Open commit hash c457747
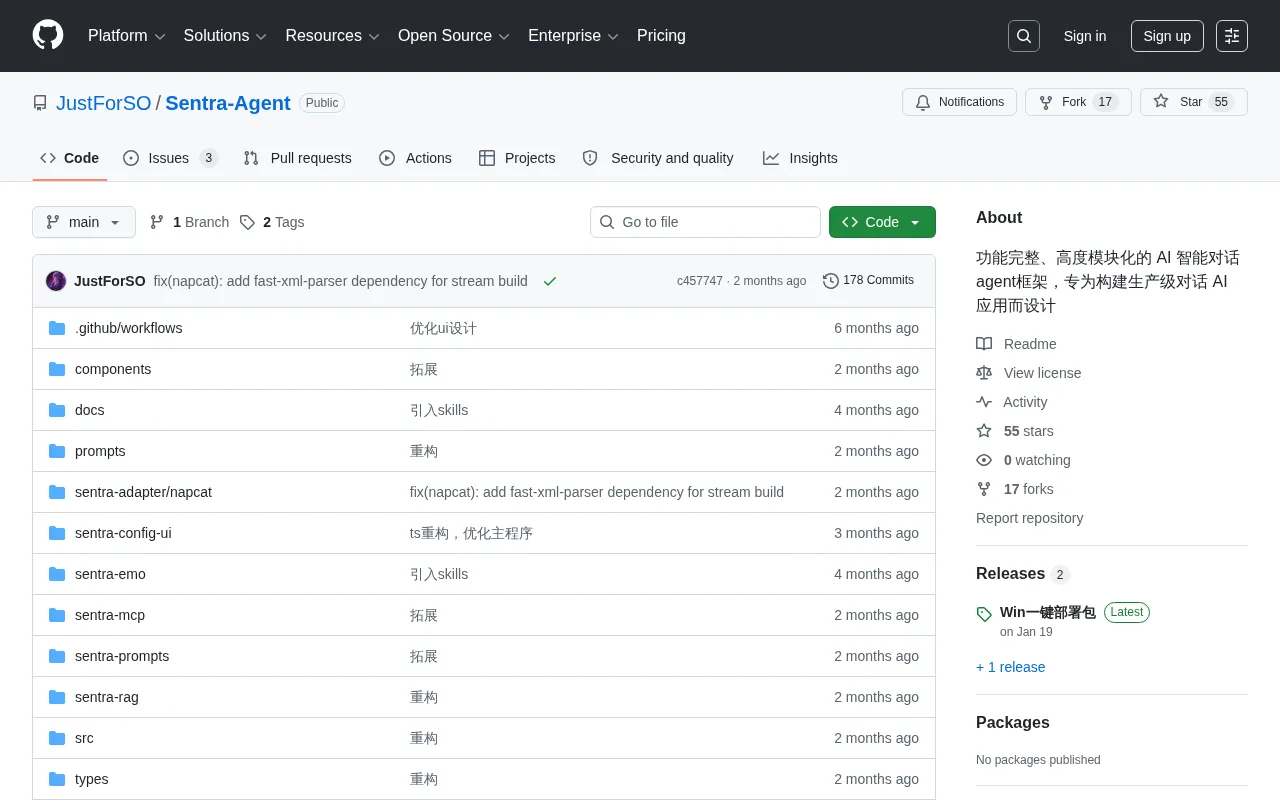Screen dimensions: 1280x800 (700, 281)
